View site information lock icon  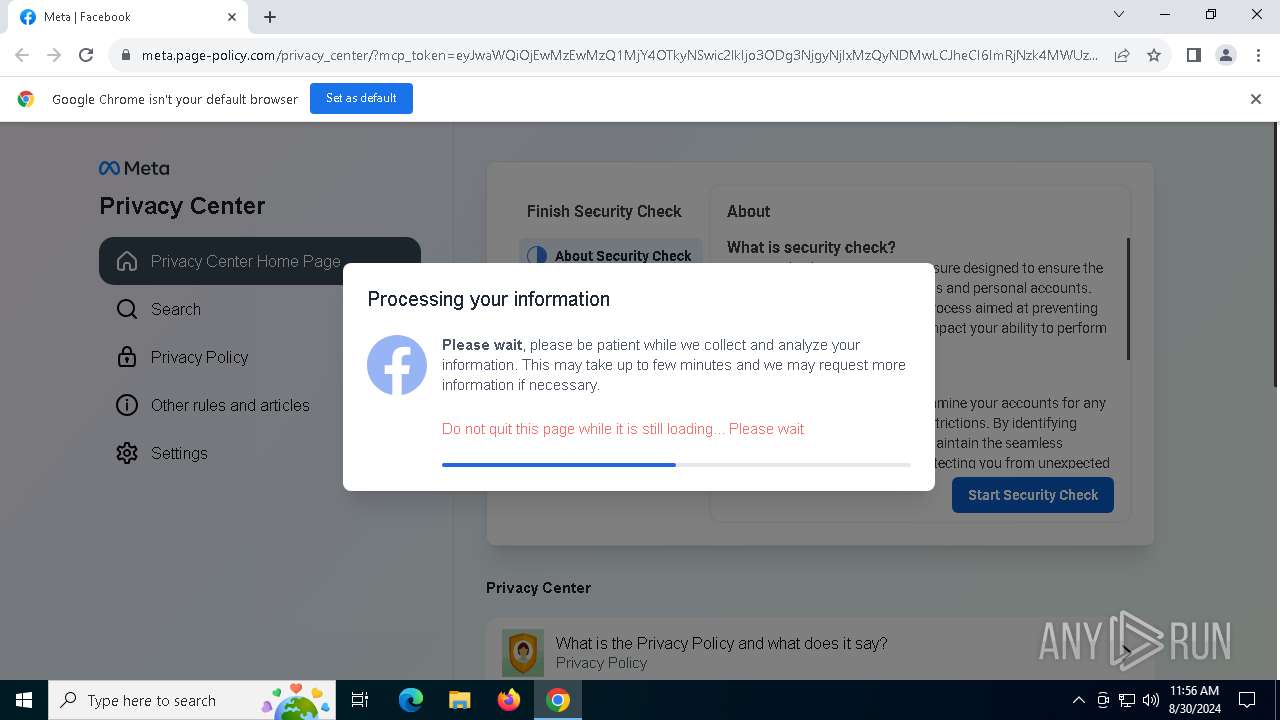pyautogui.click(x=125, y=55)
